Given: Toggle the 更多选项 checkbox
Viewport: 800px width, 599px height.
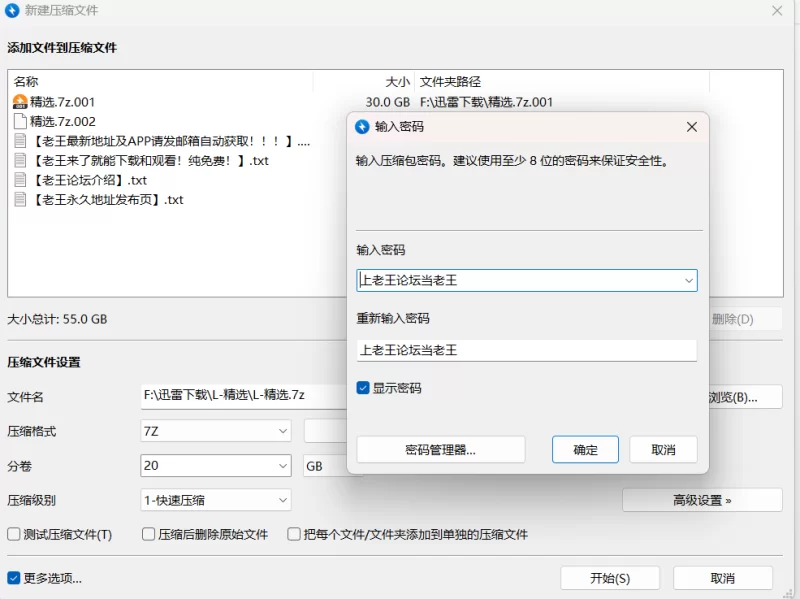Looking at the screenshot, I should (x=14, y=578).
